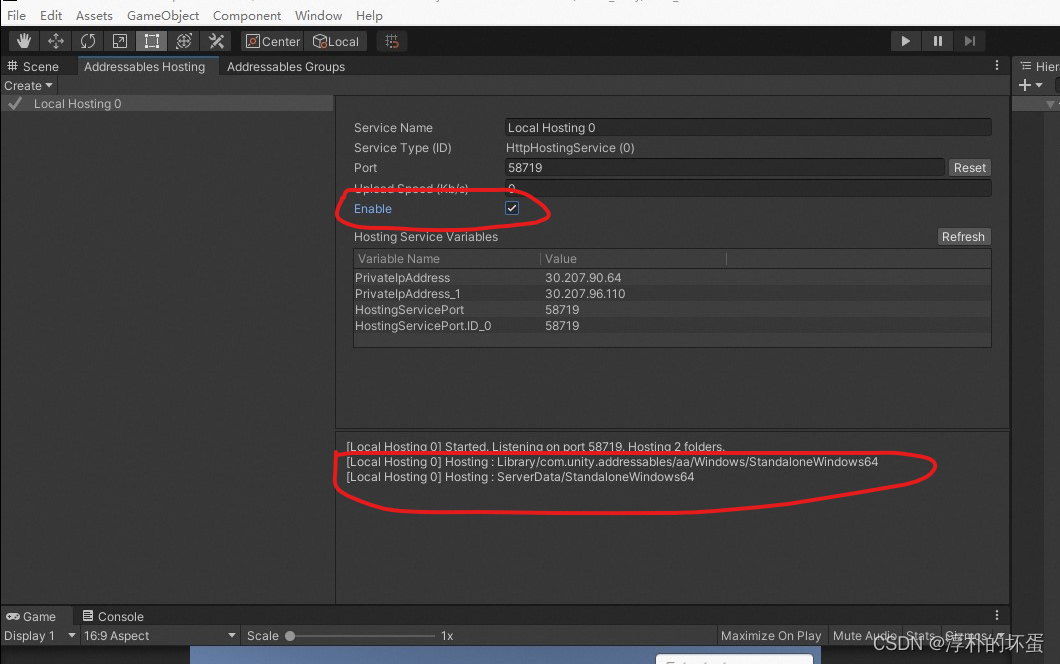Pause the game with the Pause button
Image resolution: width=1060 pixels, height=664 pixels.
pos(937,40)
